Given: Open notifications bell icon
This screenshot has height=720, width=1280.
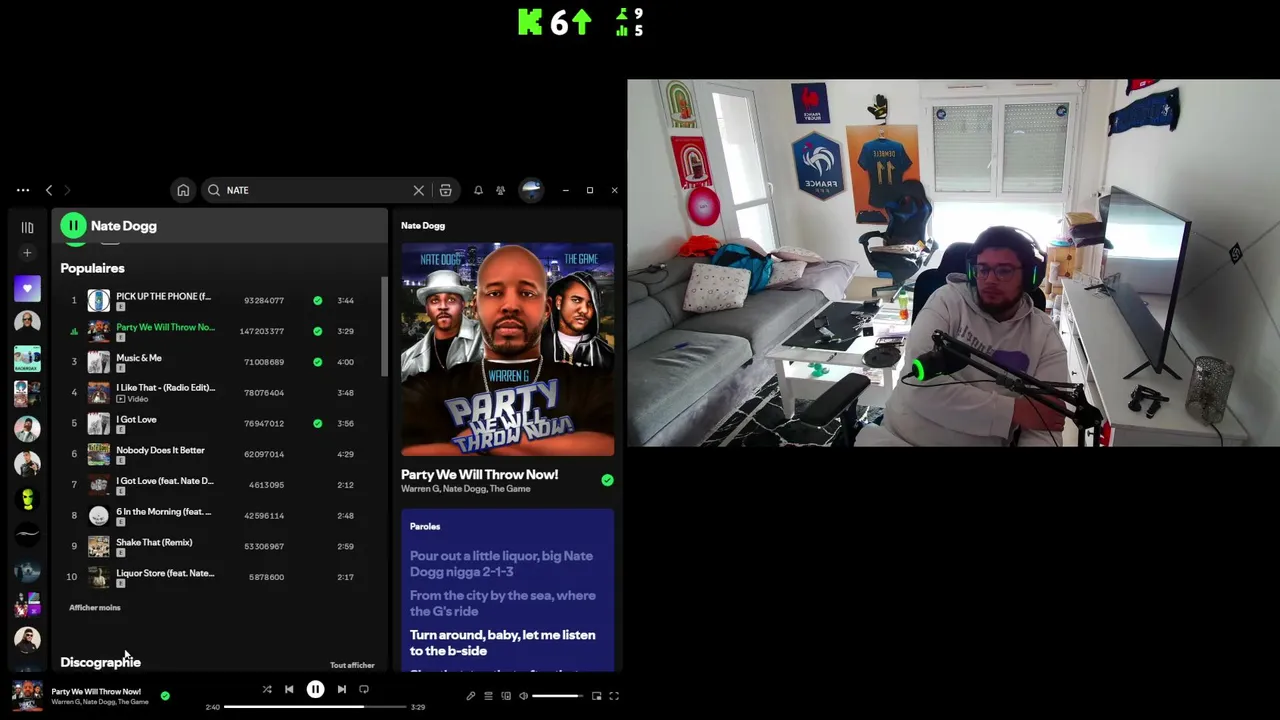Looking at the screenshot, I should [x=478, y=190].
